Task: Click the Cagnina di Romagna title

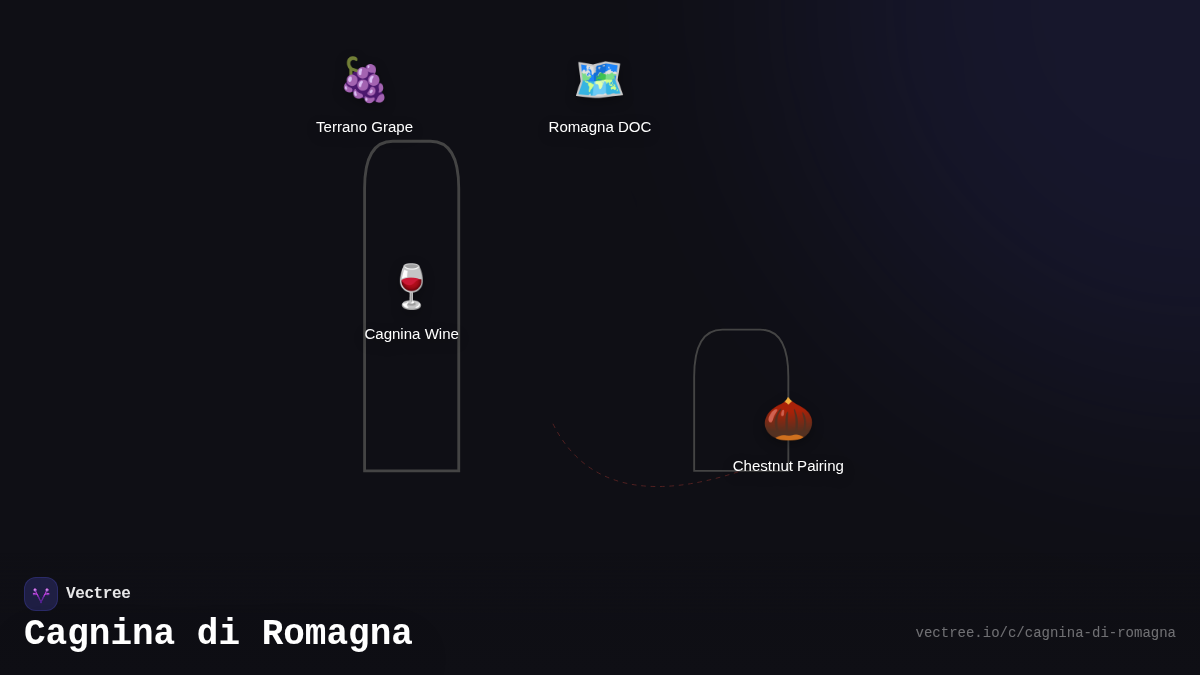Action: point(218,633)
